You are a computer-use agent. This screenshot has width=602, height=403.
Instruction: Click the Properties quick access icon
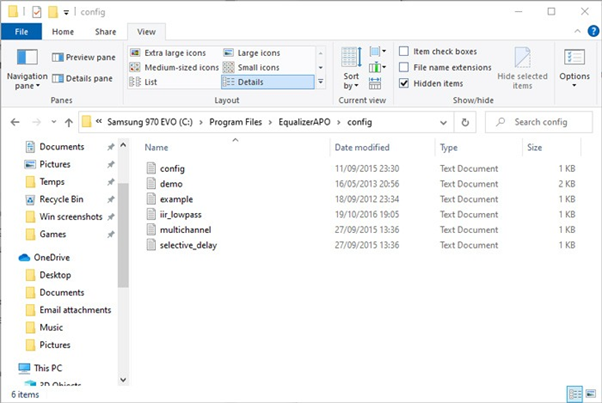click(x=36, y=12)
